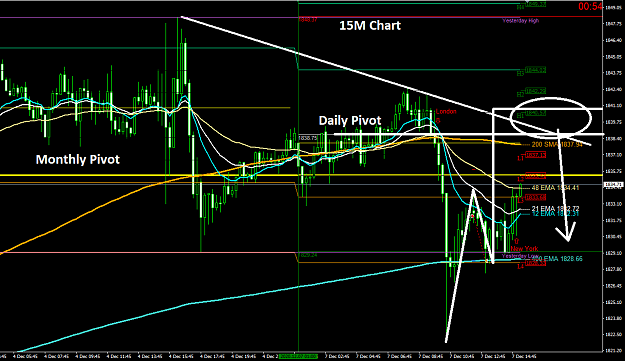
Task: Select the Yesterday Low line label
Action: point(520,256)
